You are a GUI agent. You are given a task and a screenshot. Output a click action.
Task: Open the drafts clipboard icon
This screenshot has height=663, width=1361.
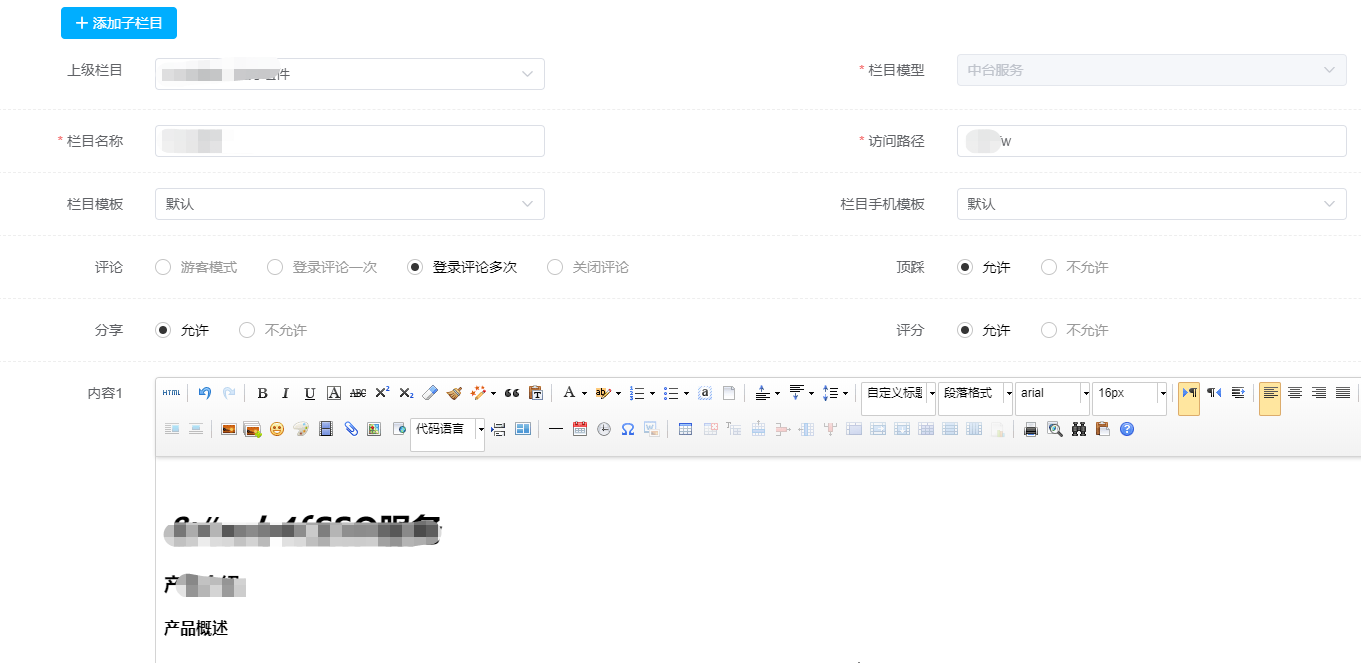tap(1103, 429)
